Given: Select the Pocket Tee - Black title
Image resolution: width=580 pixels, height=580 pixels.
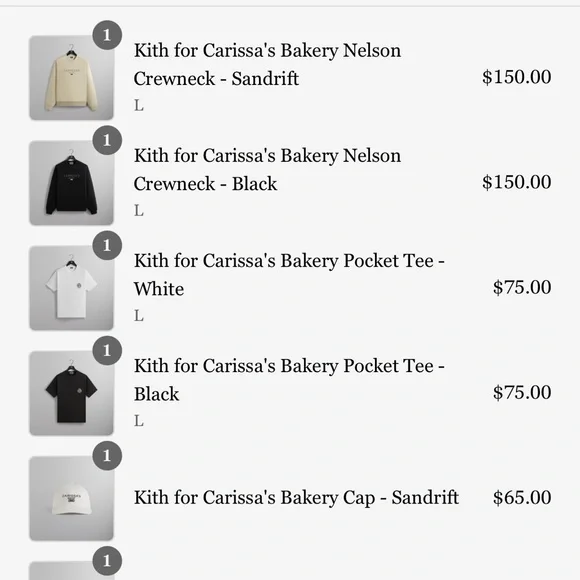Looking at the screenshot, I should click(x=289, y=380).
